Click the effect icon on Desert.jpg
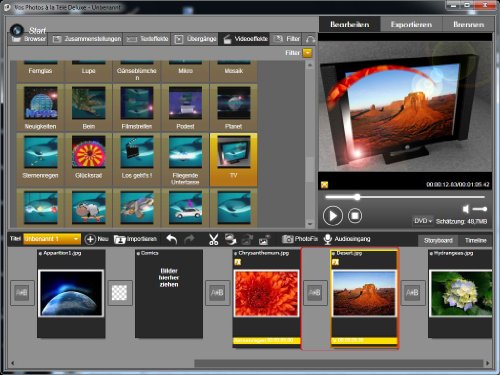 coord(335,262)
